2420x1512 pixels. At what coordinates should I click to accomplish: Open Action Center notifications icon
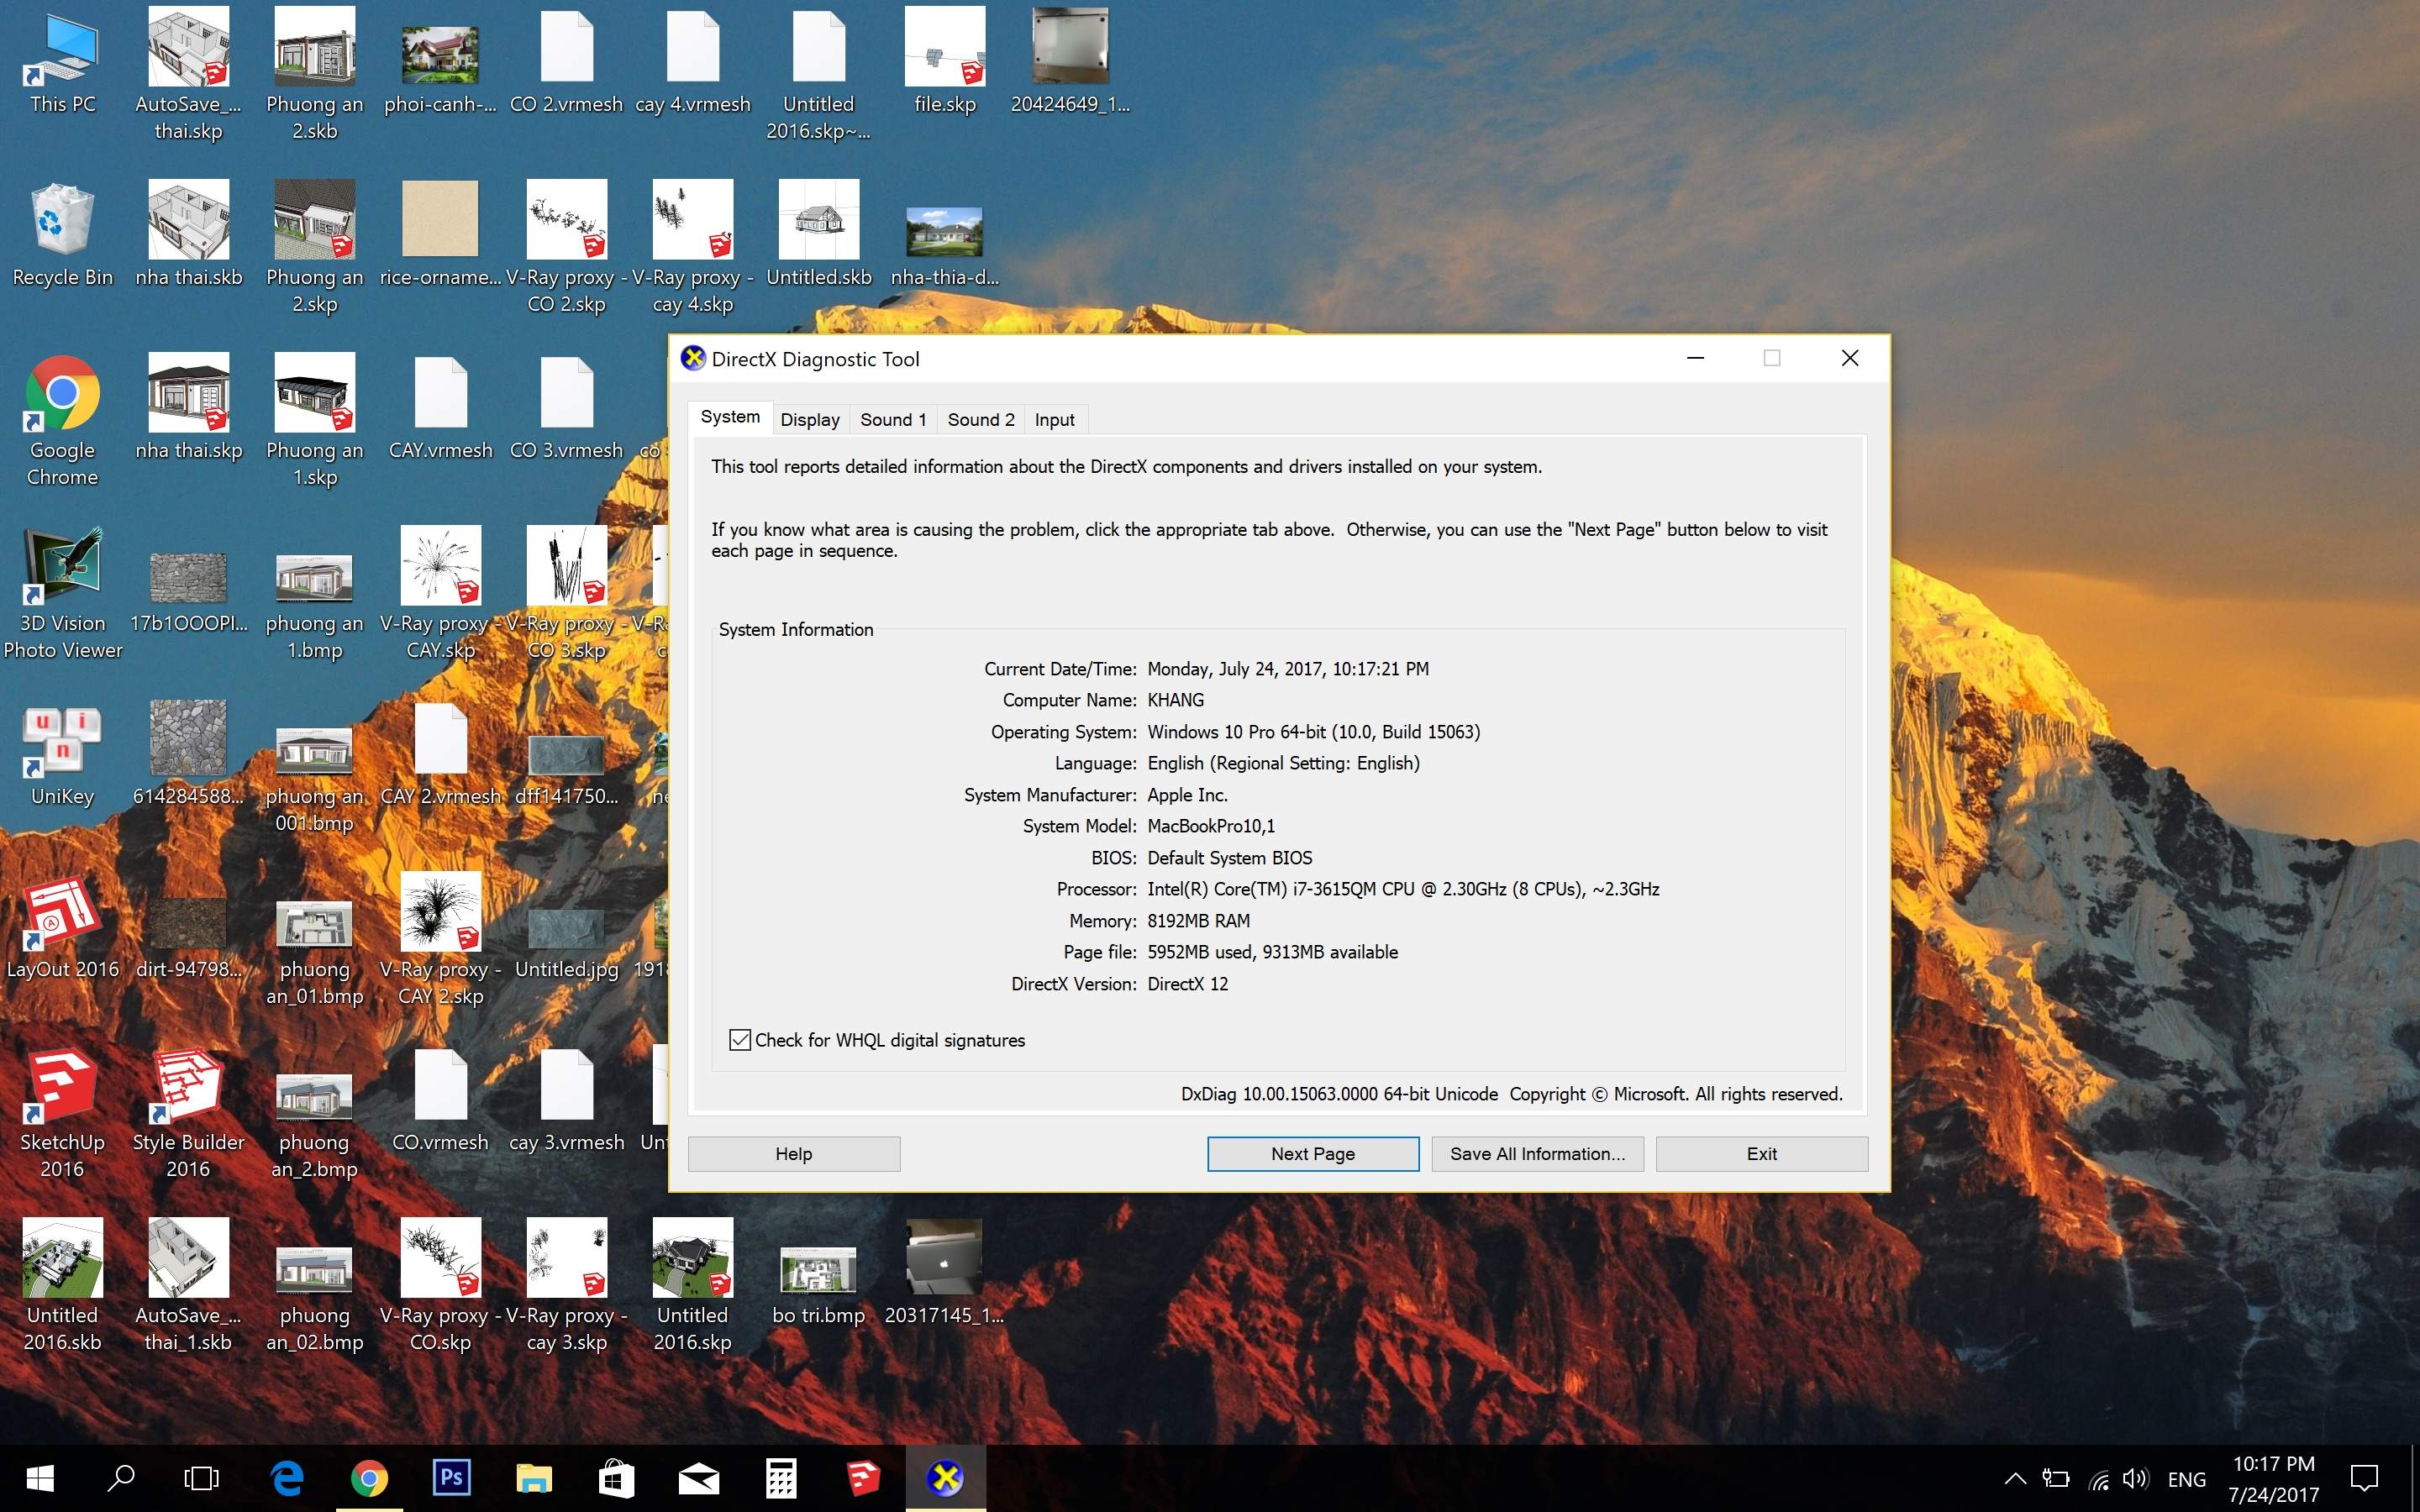[x=2364, y=1479]
